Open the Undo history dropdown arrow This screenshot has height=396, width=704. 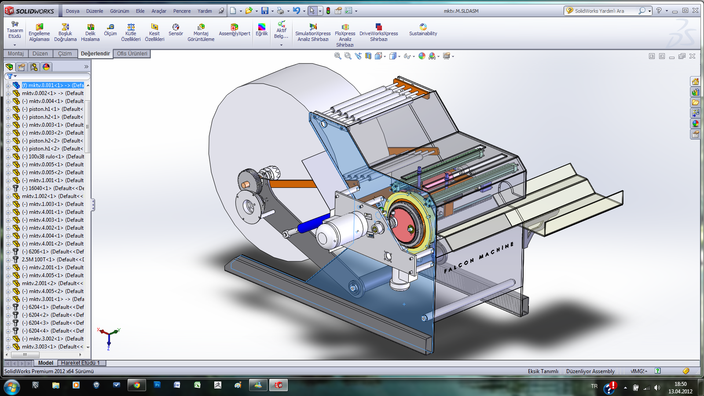click(x=304, y=11)
